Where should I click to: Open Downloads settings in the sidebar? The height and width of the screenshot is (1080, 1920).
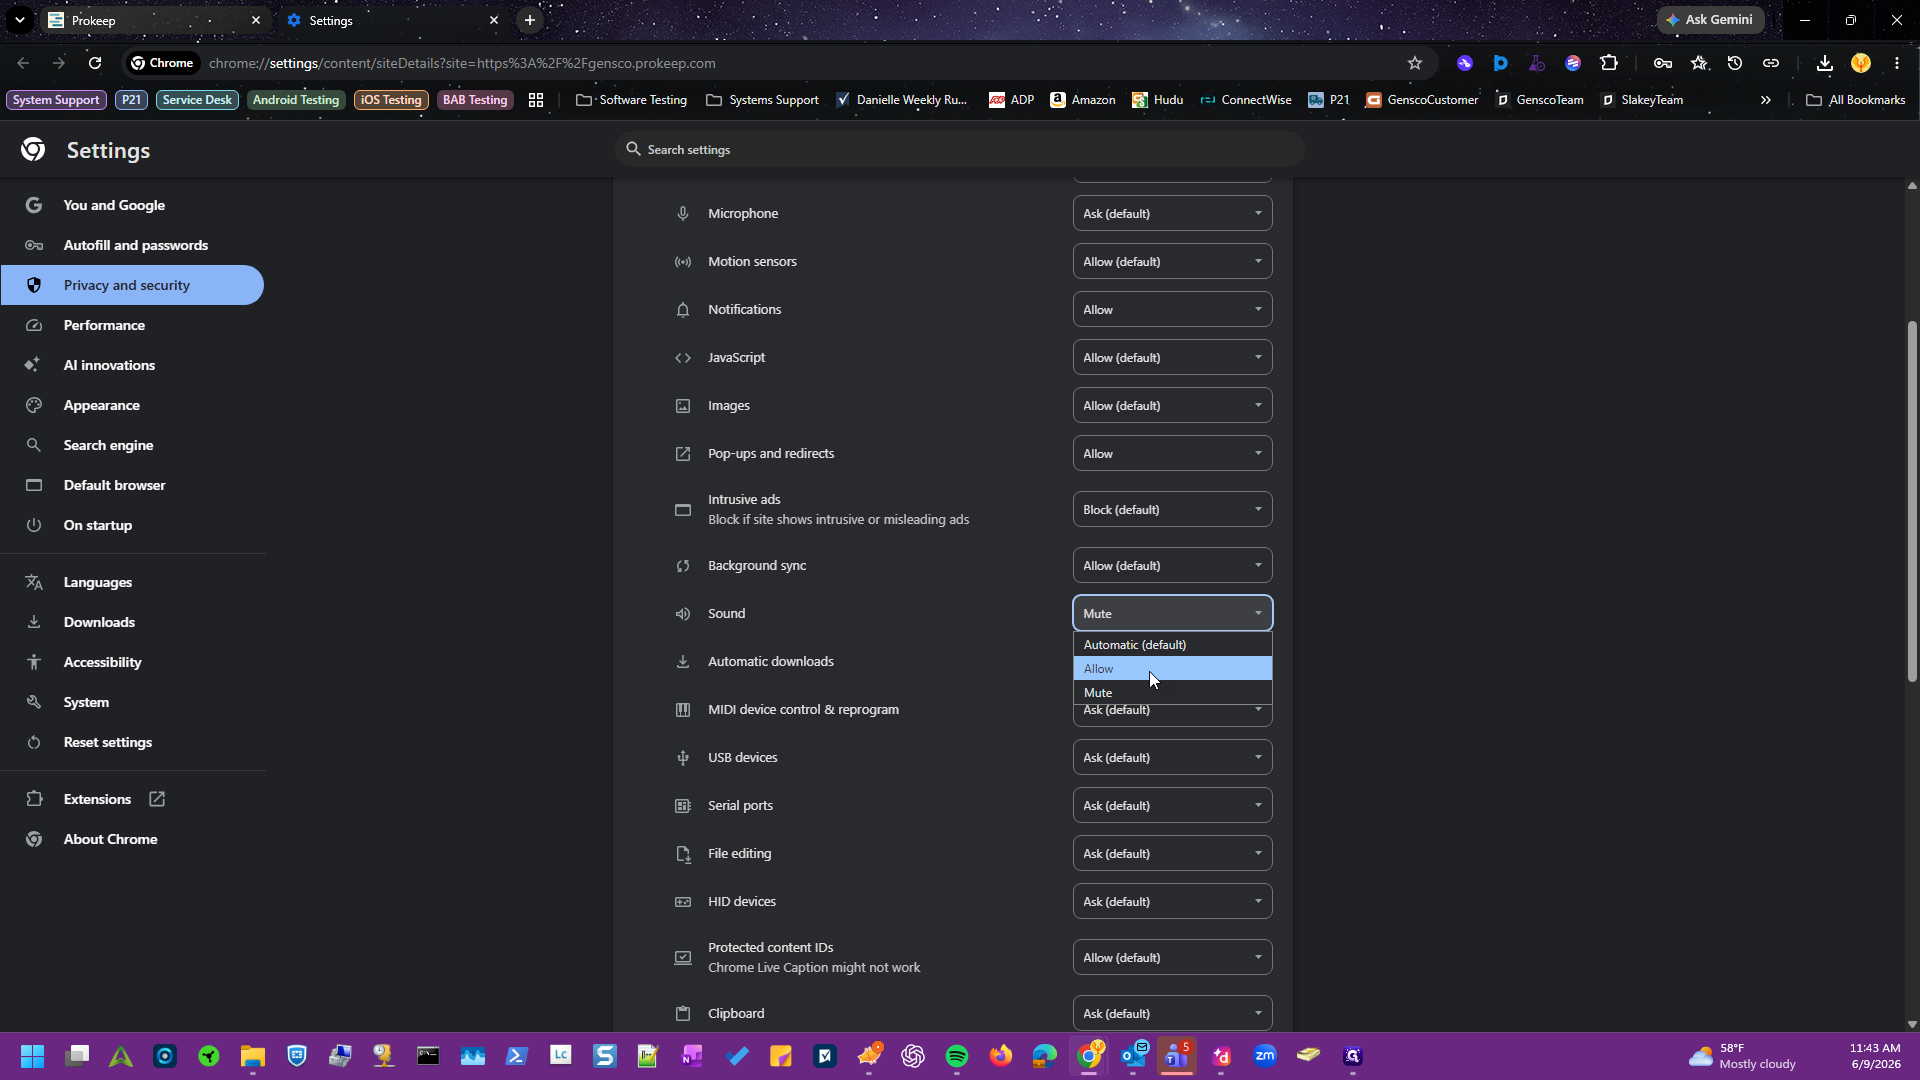[x=133, y=622]
